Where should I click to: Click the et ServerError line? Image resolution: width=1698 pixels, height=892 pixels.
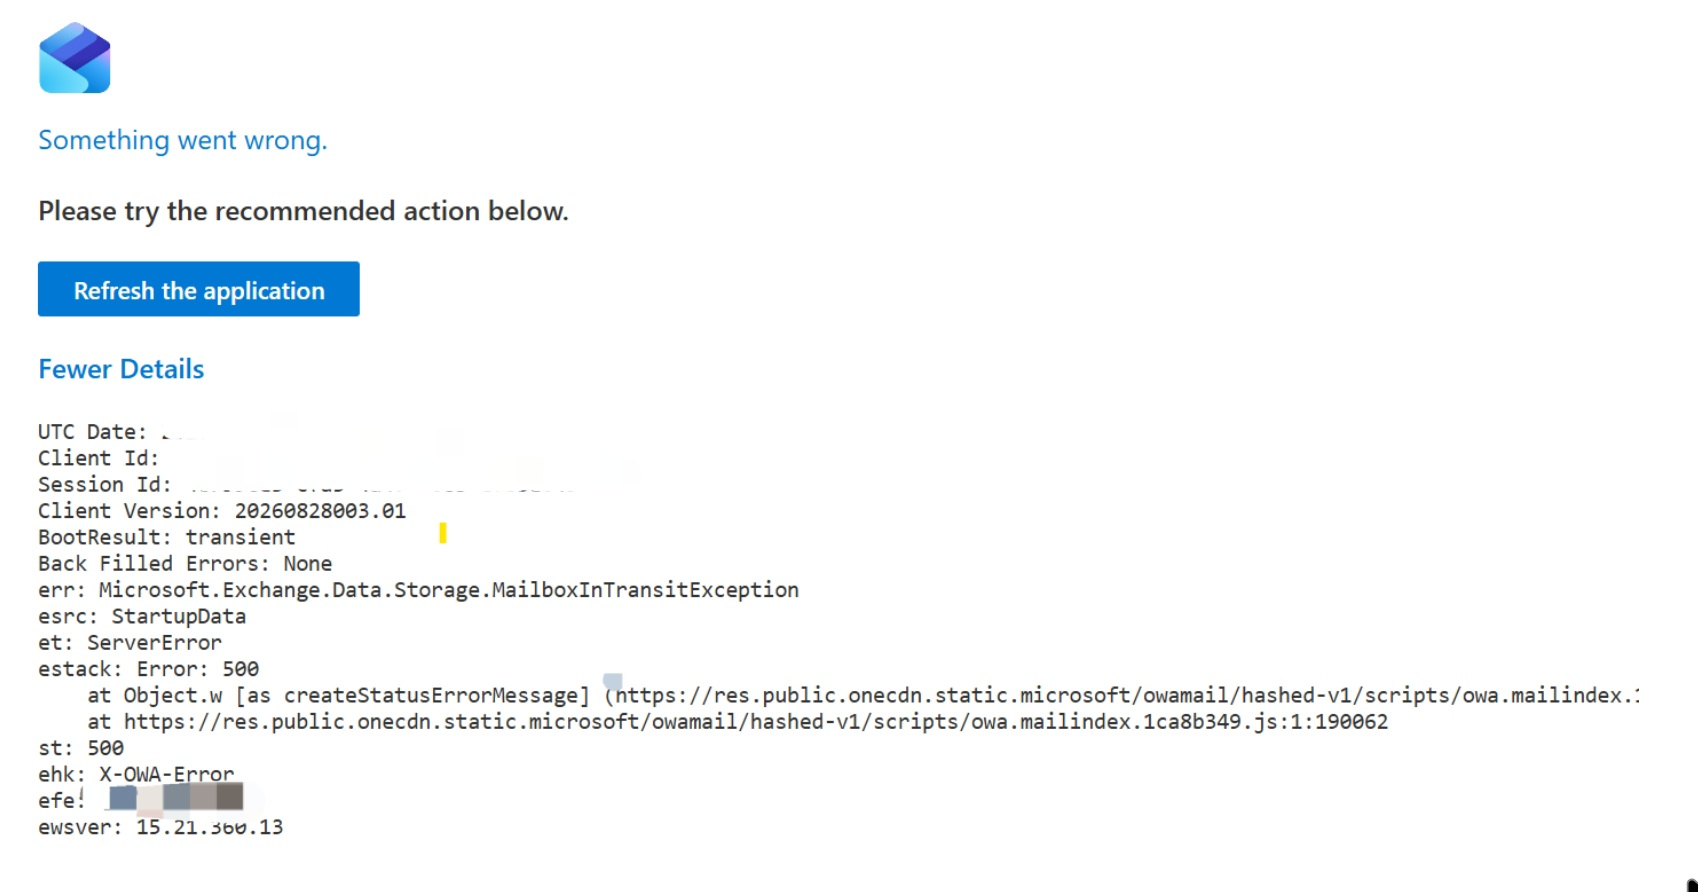click(130, 643)
